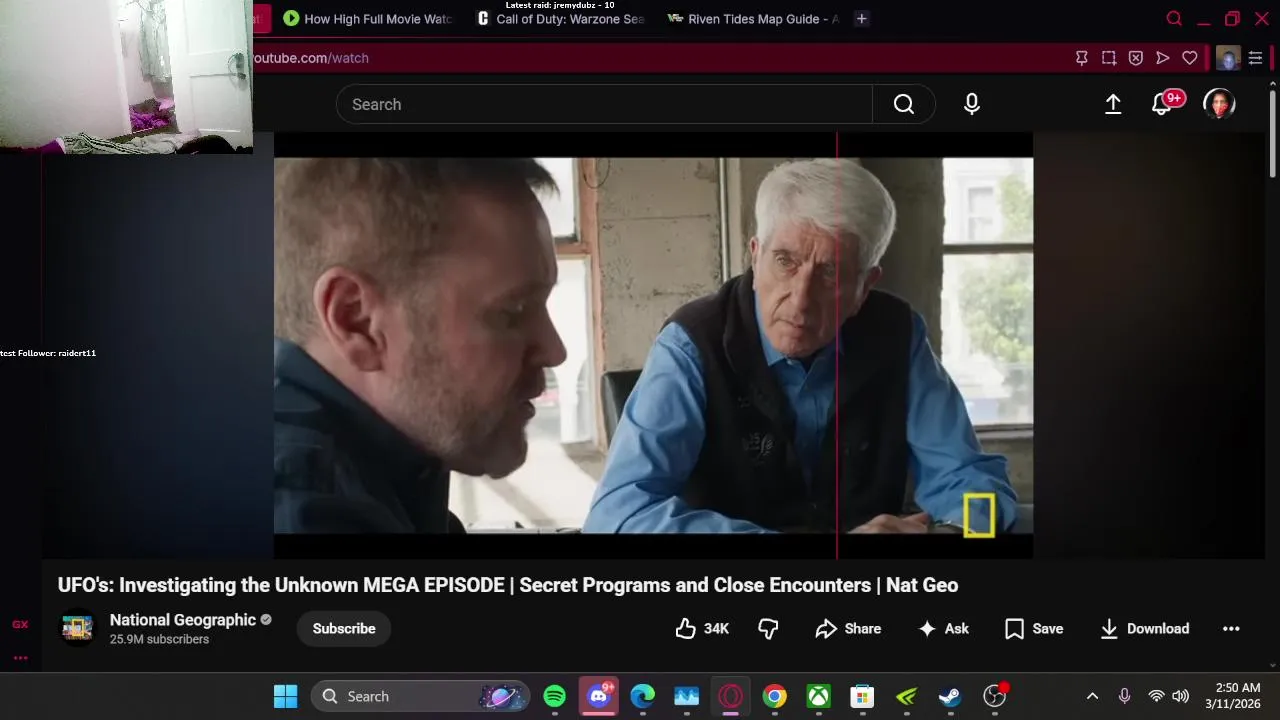Click the 25.9M subscribers text
The height and width of the screenshot is (720, 1280).
[159, 639]
